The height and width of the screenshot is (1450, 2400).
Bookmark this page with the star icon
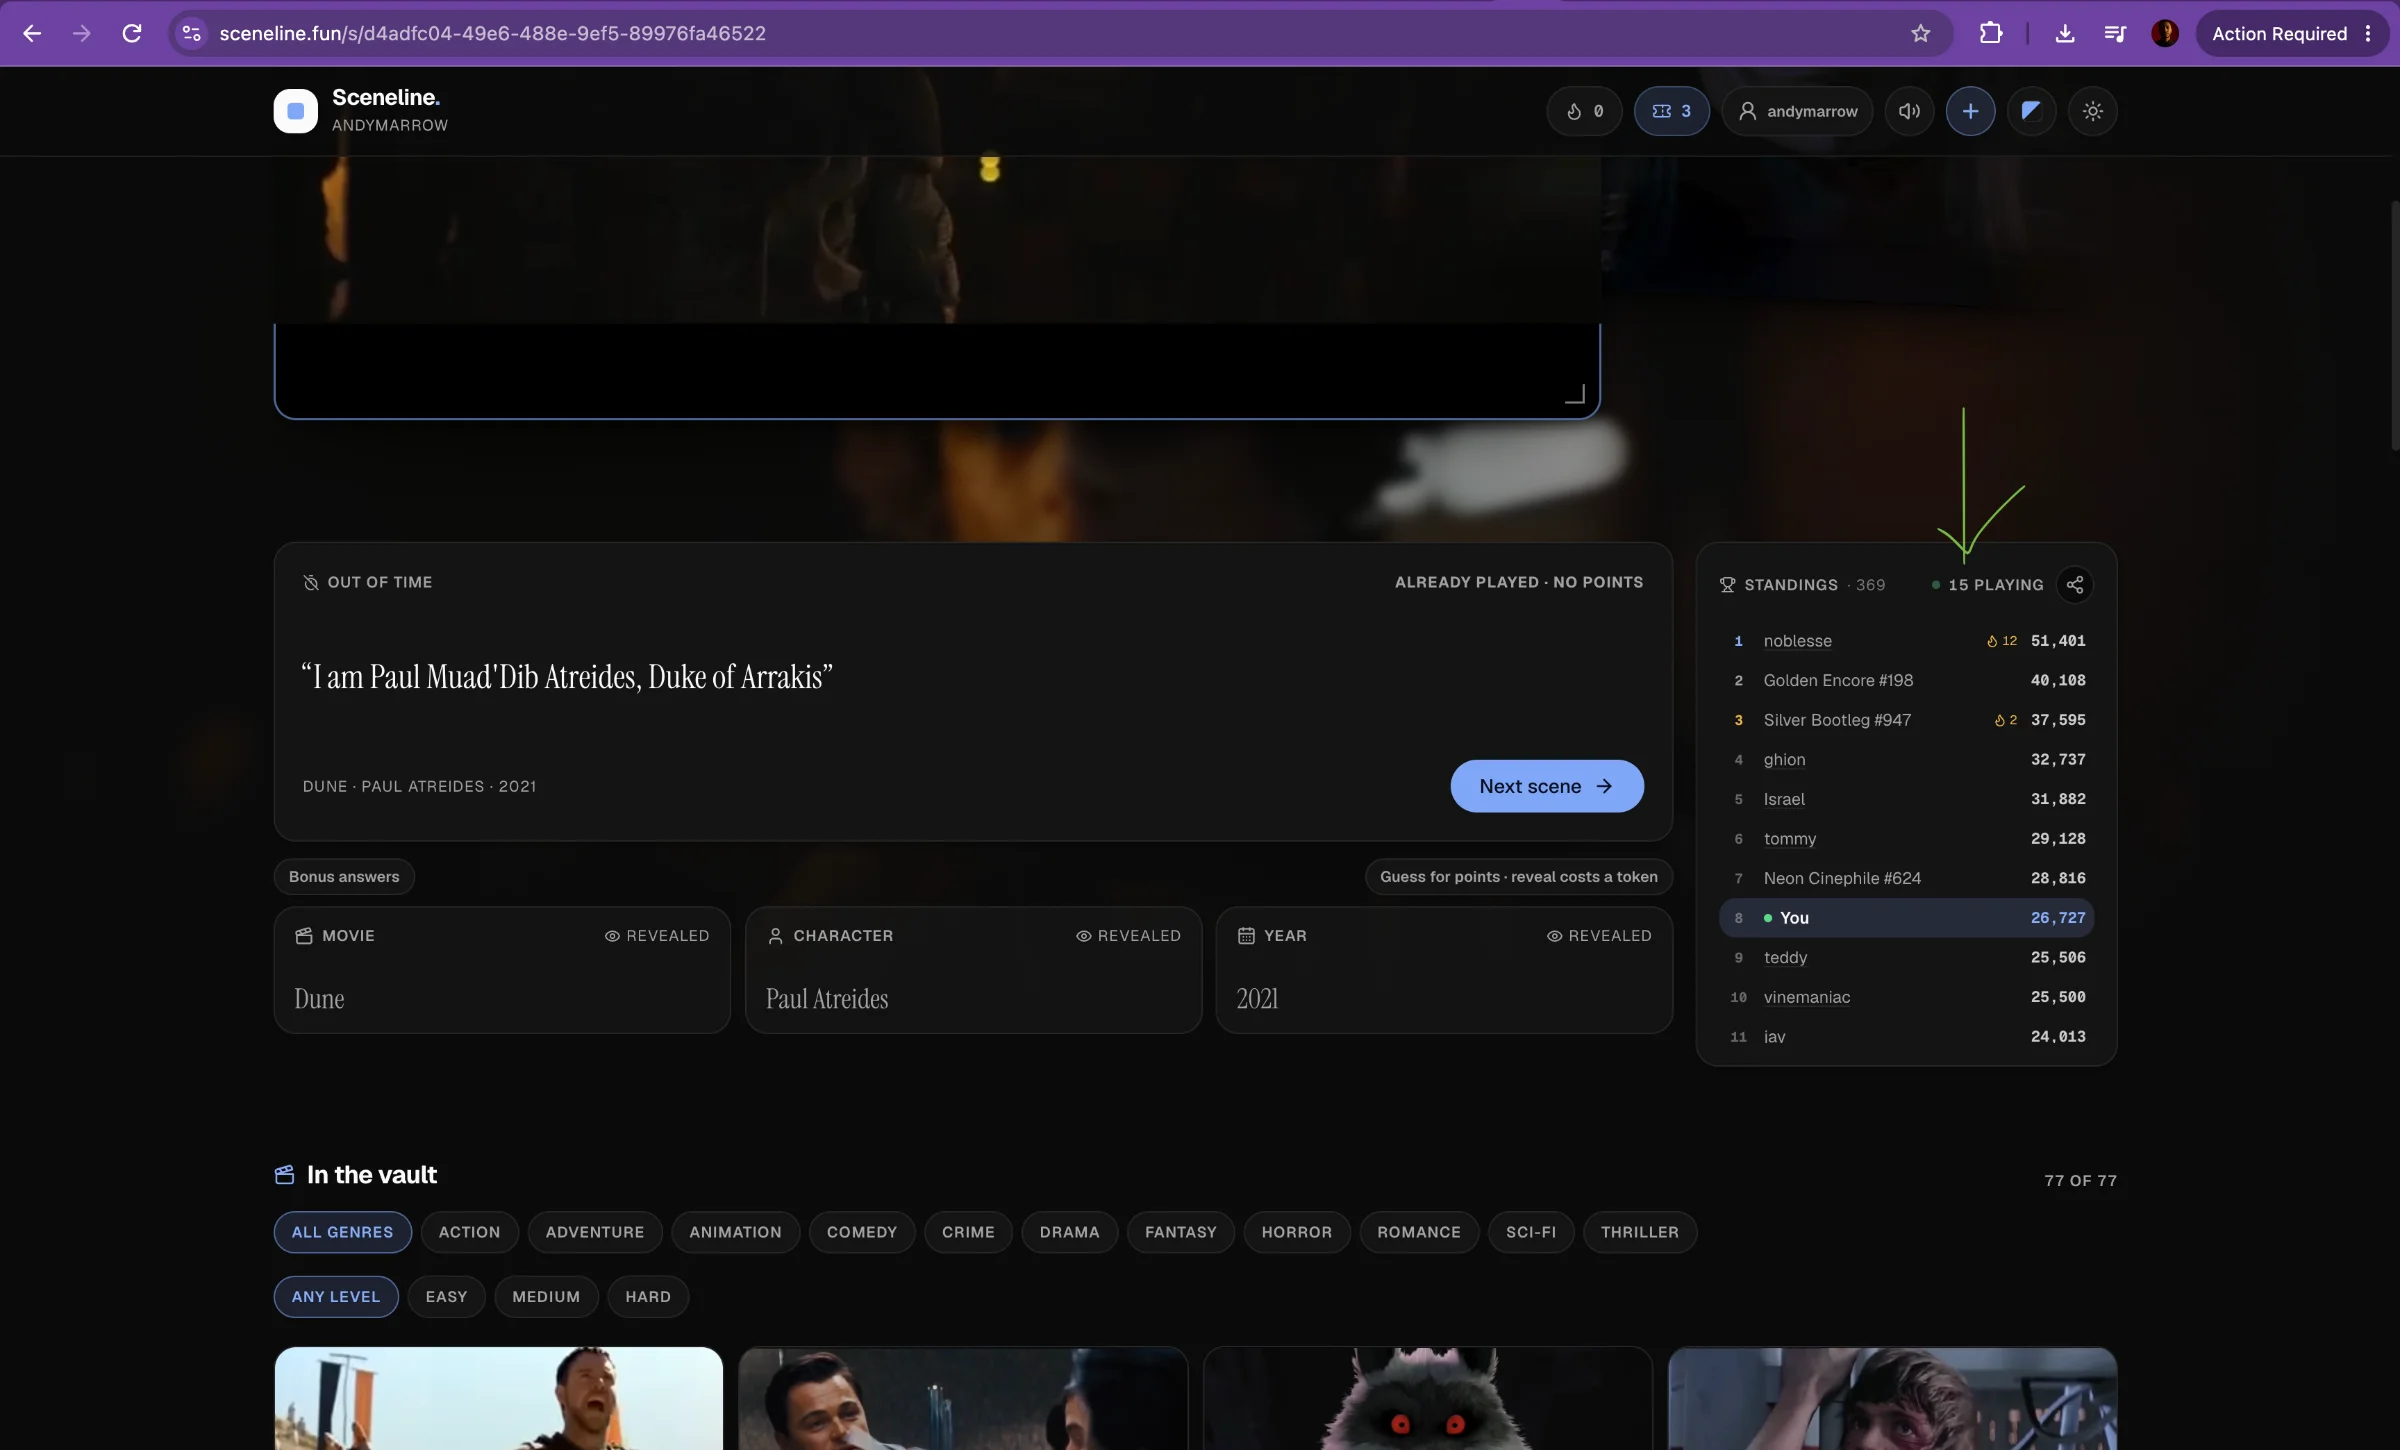click(1920, 33)
